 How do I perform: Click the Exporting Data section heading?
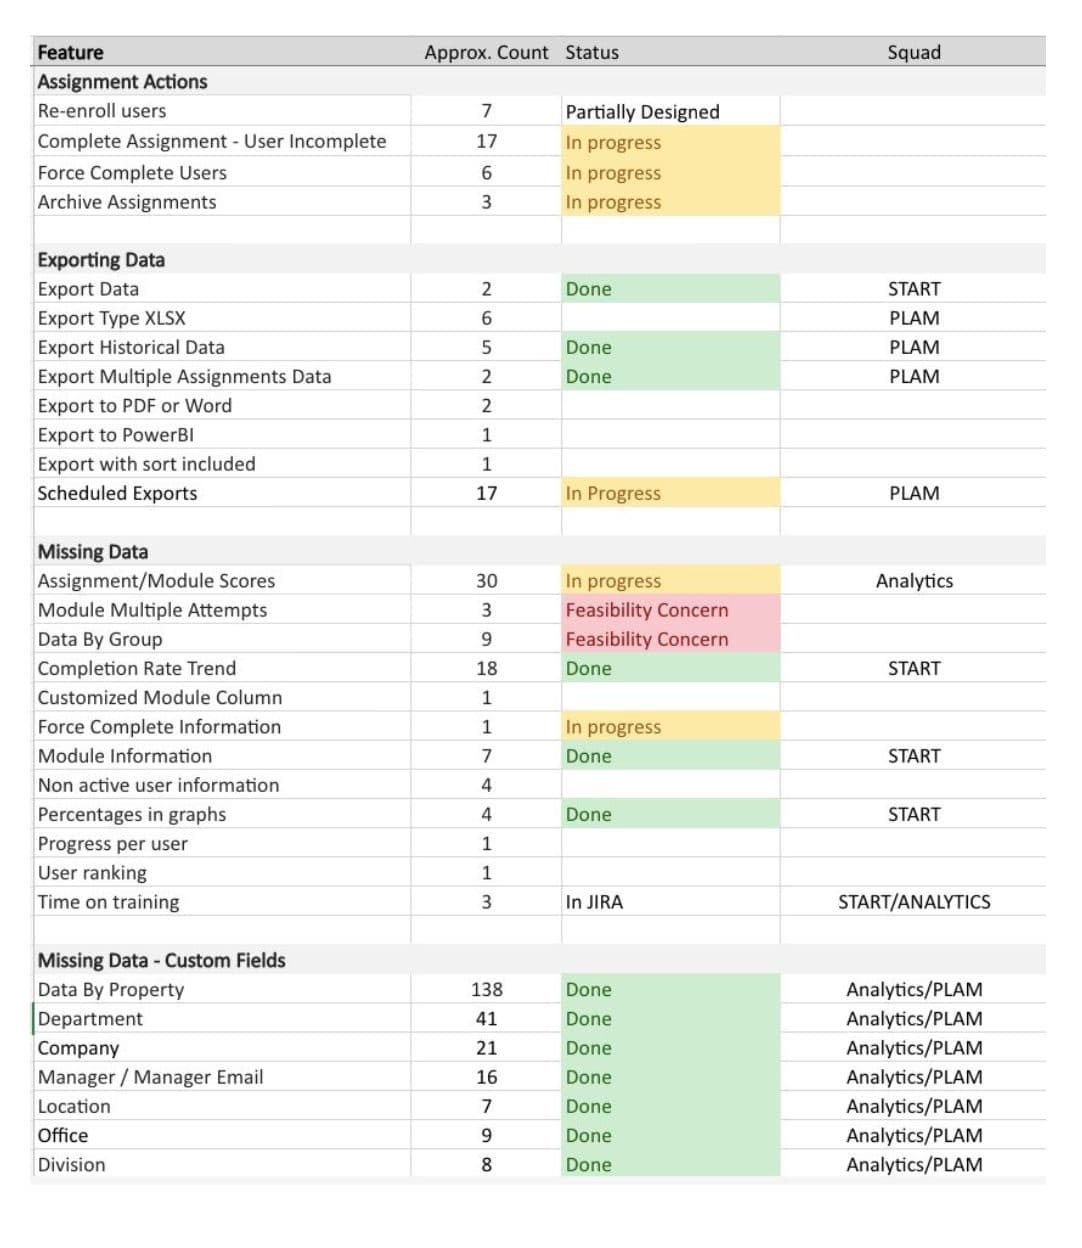click(x=101, y=260)
